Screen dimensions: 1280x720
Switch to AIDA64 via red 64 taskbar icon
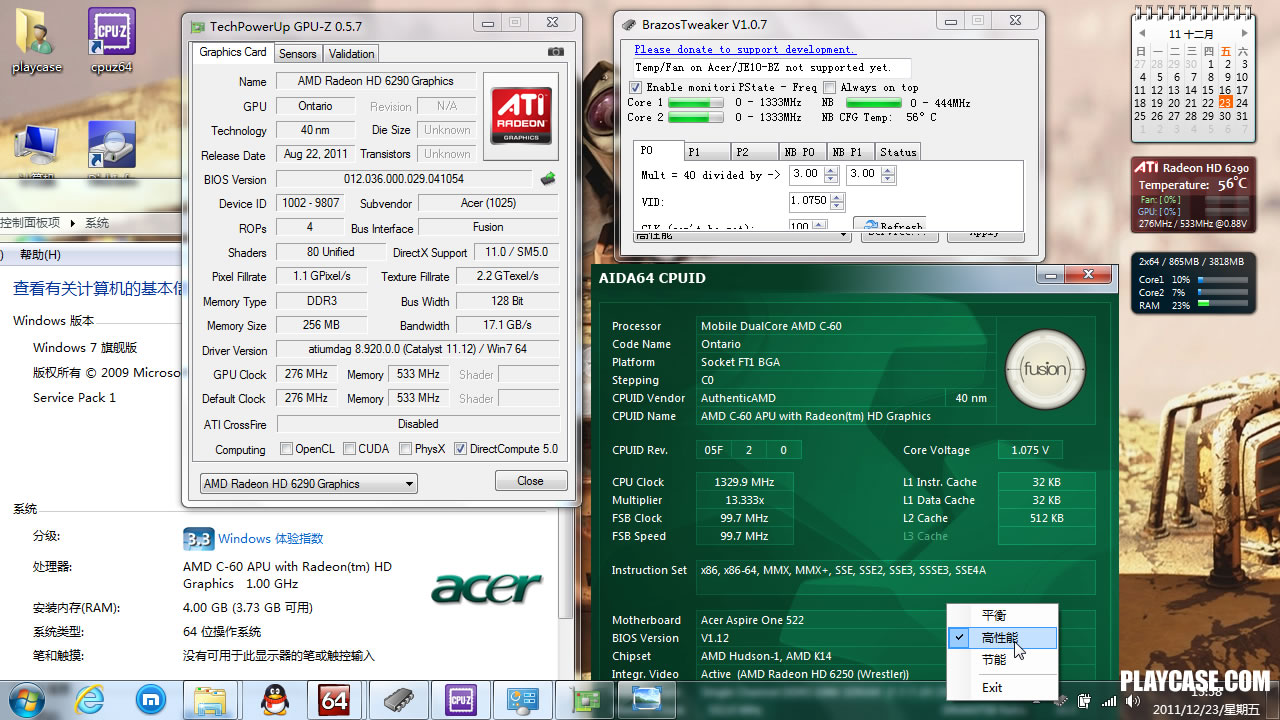334,699
